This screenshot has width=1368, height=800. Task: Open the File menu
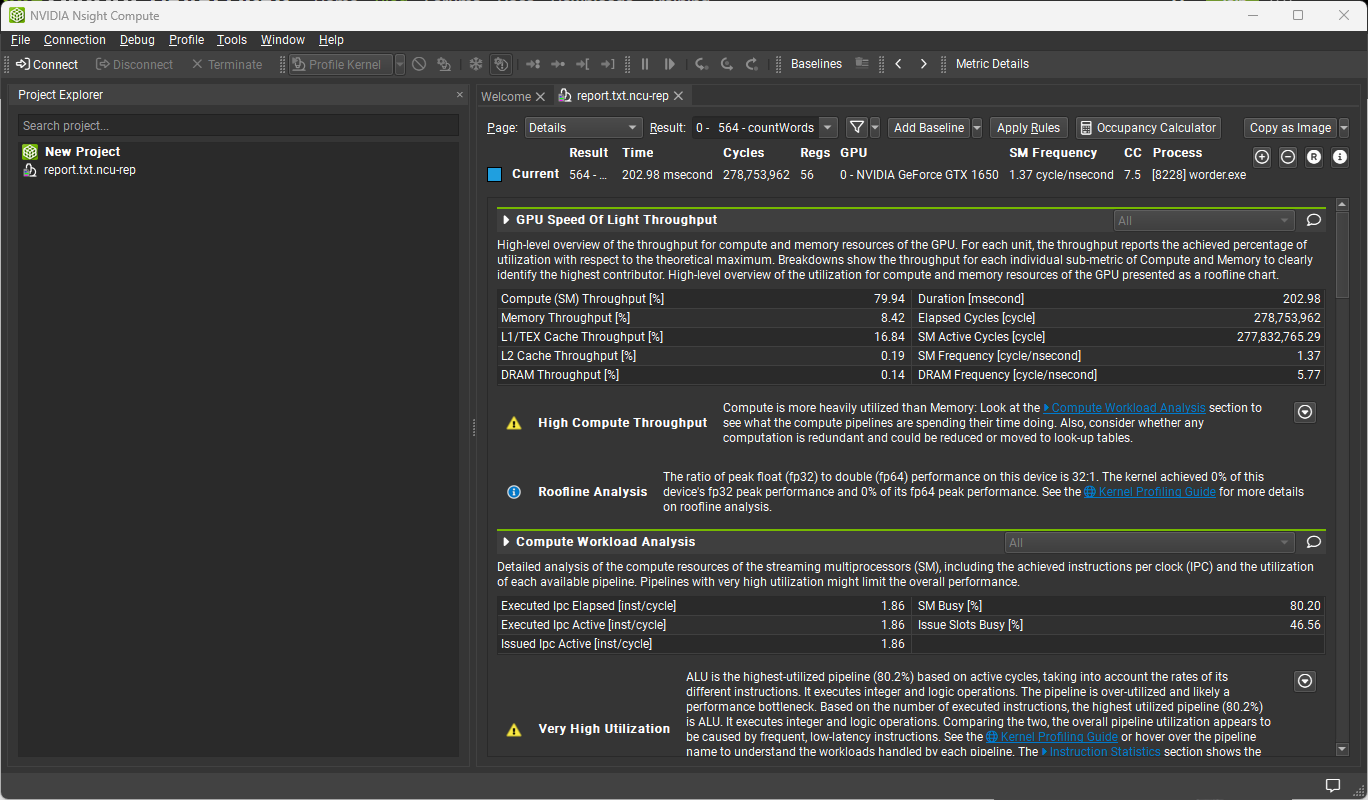(21, 40)
